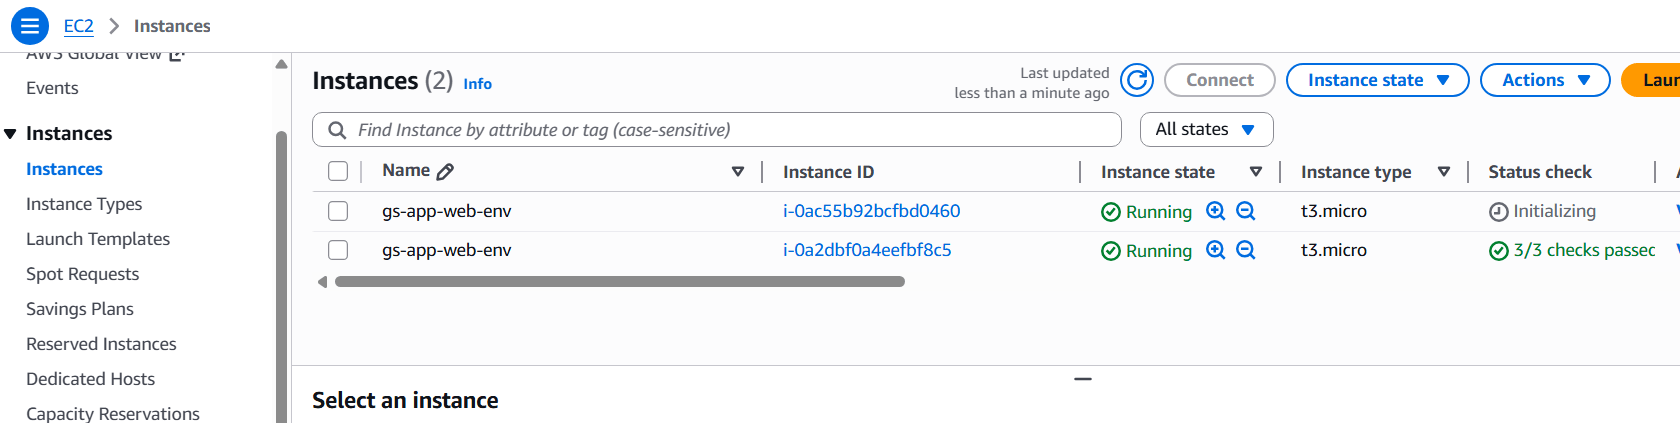Click the search magnifier icon

pyautogui.click(x=338, y=130)
